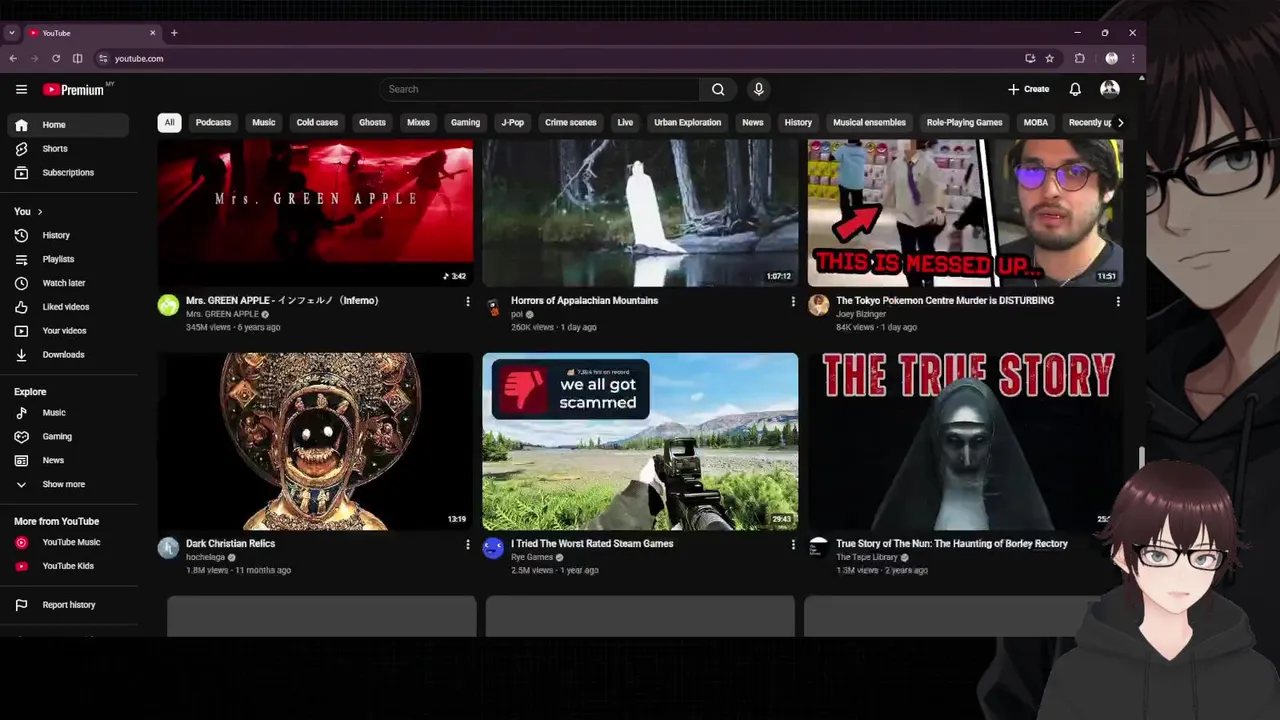
Task: Bookmark this page with star icon
Action: pos(1049,58)
